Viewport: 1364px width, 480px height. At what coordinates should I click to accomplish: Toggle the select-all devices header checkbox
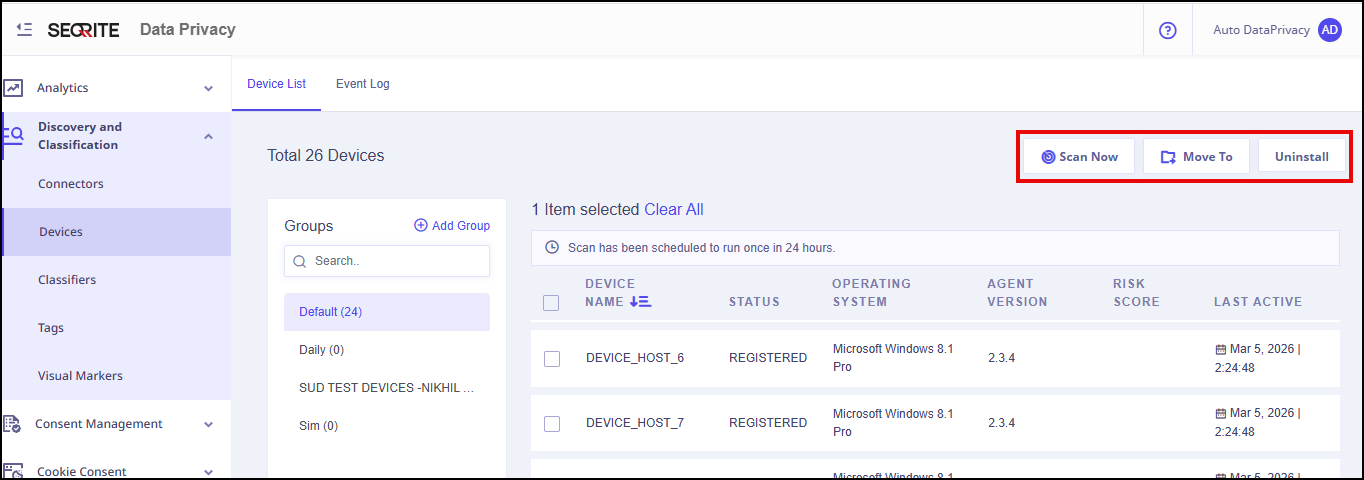[x=551, y=302]
